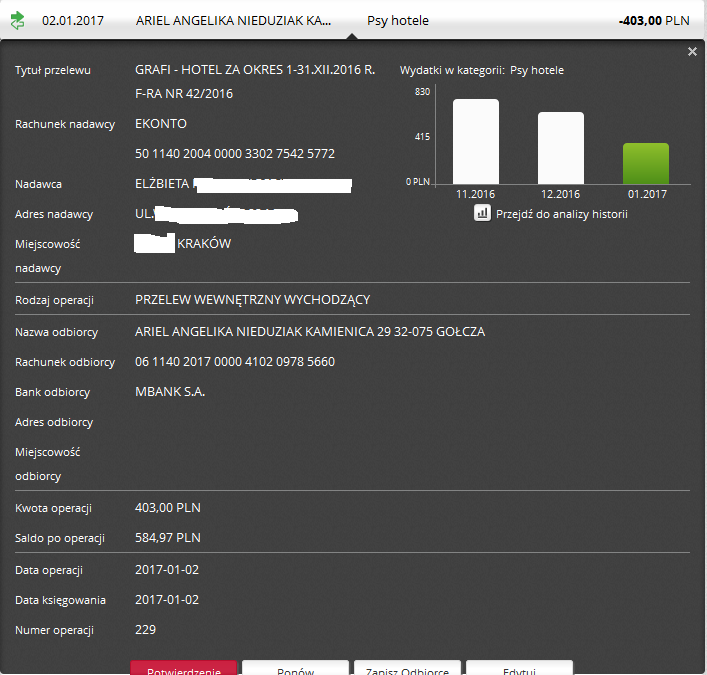Click the Ponów button
The image size is (707, 675).
295,668
